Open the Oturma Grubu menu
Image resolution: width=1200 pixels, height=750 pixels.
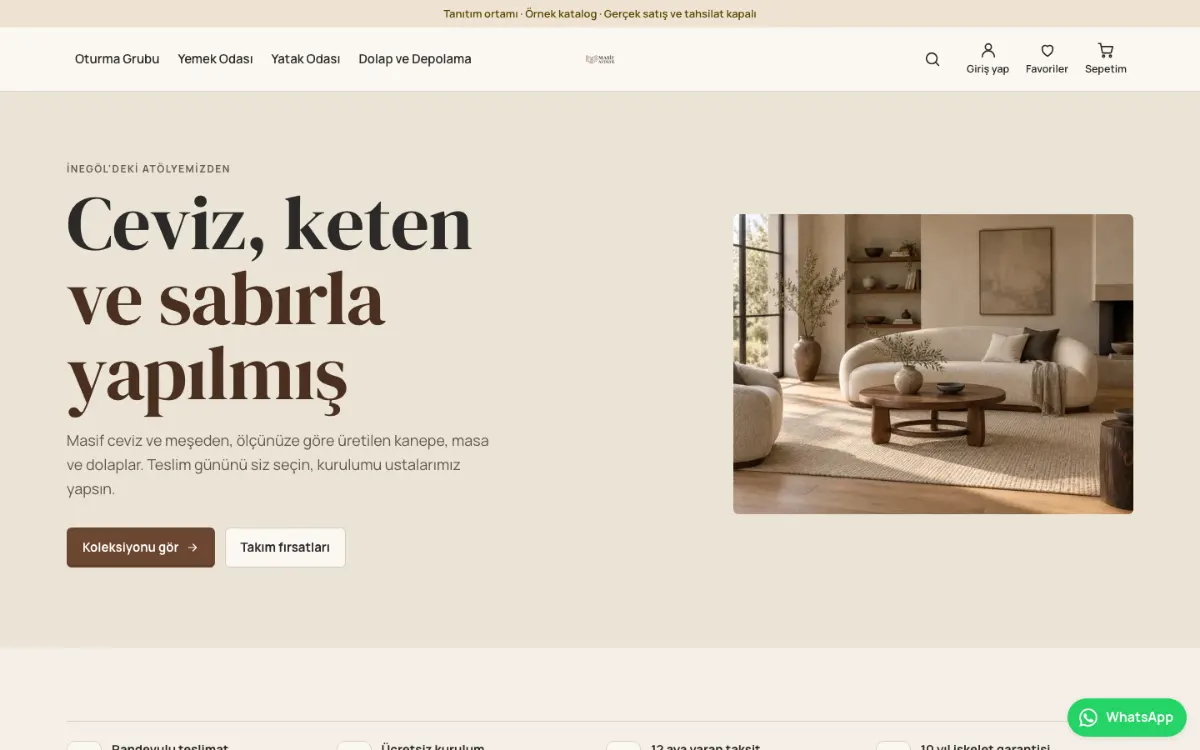117,59
